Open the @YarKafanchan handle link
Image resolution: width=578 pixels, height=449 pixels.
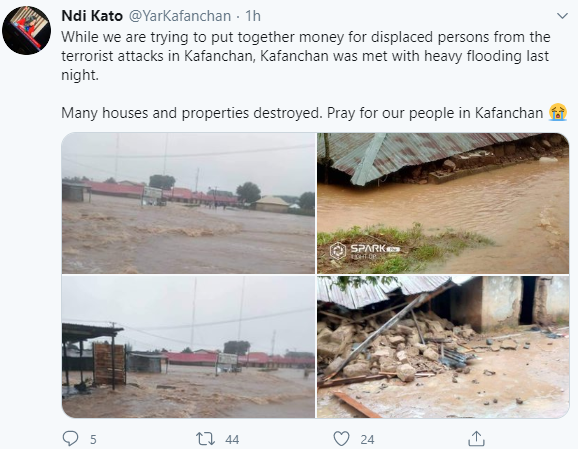180,16
